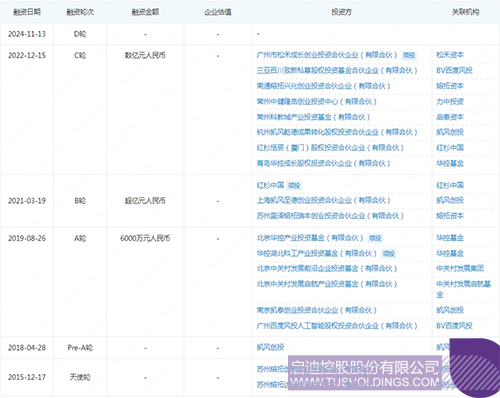Open 广州市松禾成长创业投资合伙企业 investor link

(x=327, y=55)
